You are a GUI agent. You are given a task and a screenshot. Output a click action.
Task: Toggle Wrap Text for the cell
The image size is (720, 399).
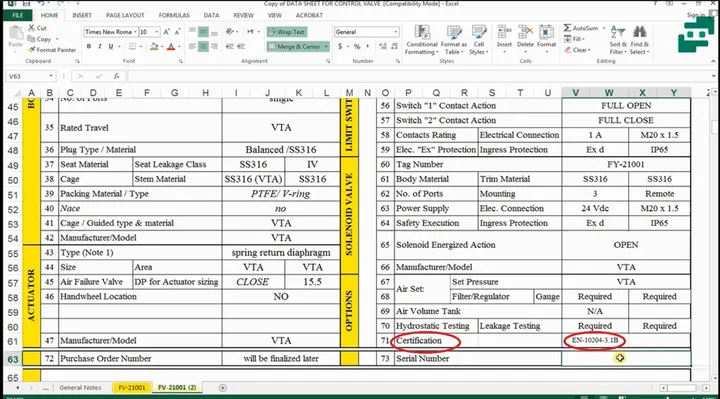[287, 32]
